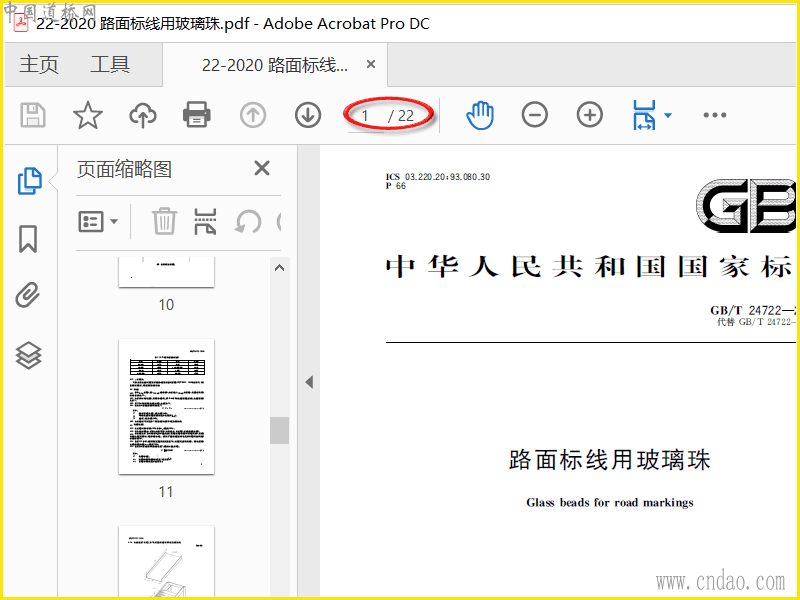The image size is (800, 600).
Task: Open thumbnail options menu dropdown
Action: 98,222
